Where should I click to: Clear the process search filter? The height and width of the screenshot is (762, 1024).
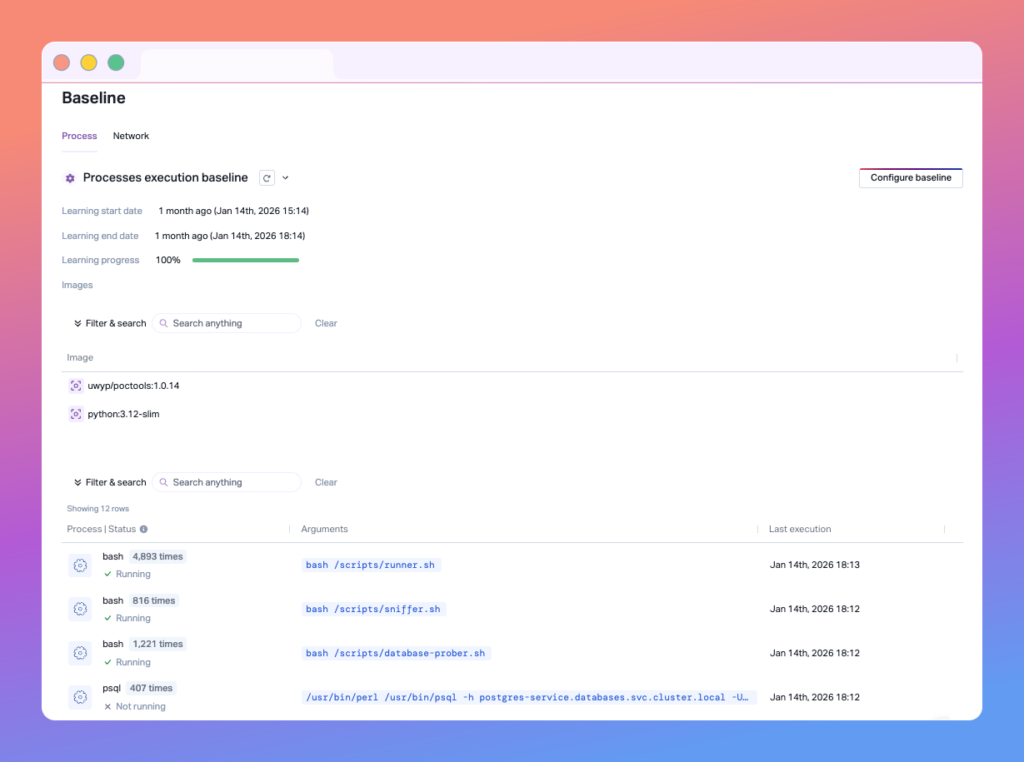(x=326, y=482)
